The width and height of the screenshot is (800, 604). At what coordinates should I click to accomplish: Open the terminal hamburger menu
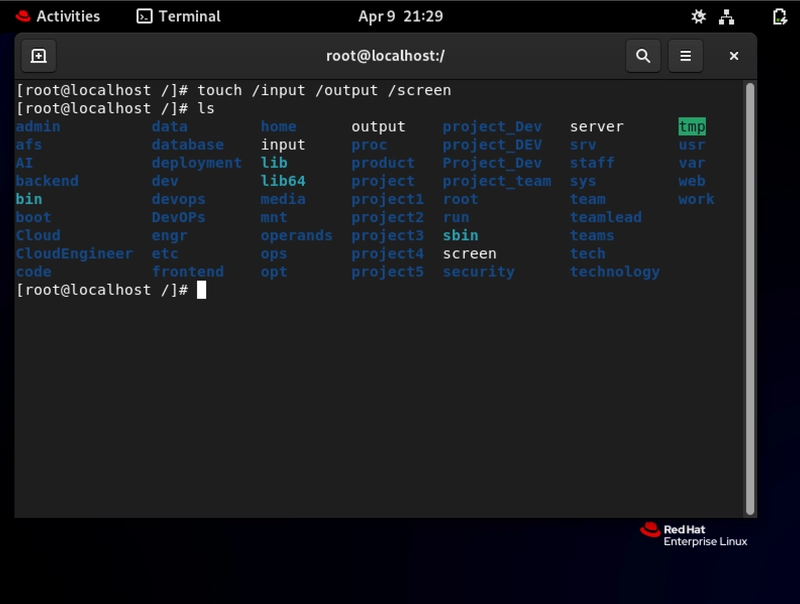(x=685, y=56)
